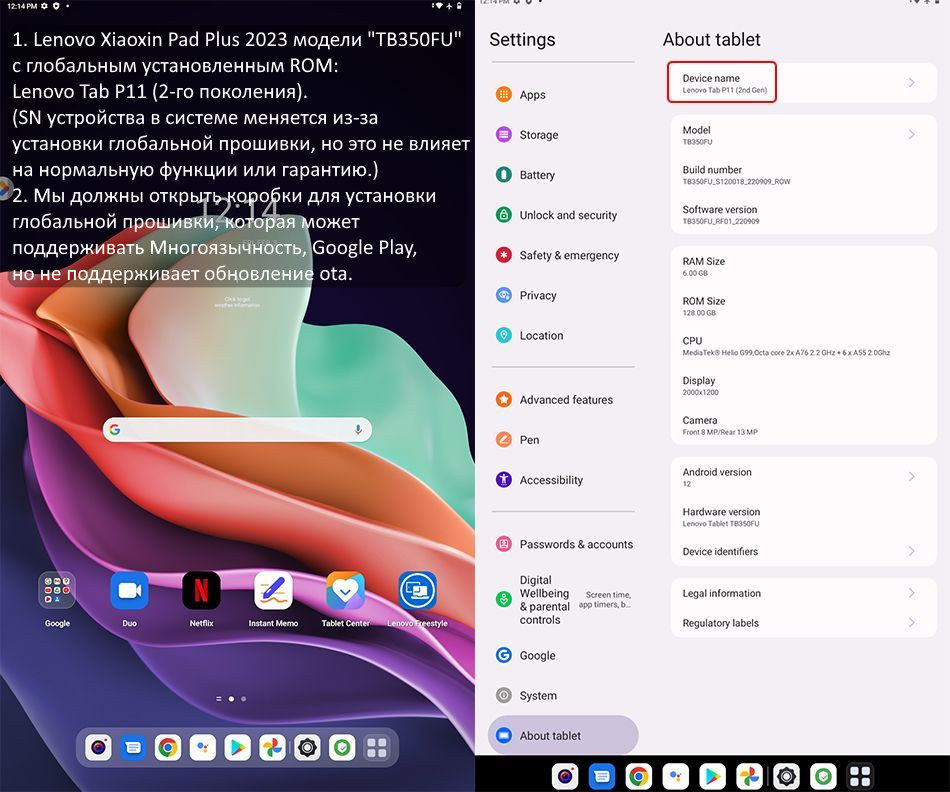The height and width of the screenshot is (792, 950).
Task: Open Unlock and security settings
Action: [x=563, y=215]
